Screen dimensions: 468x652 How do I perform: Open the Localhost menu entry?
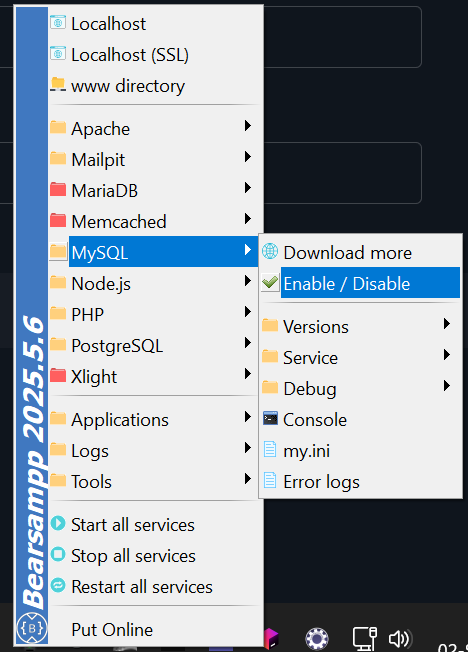pos(156,24)
